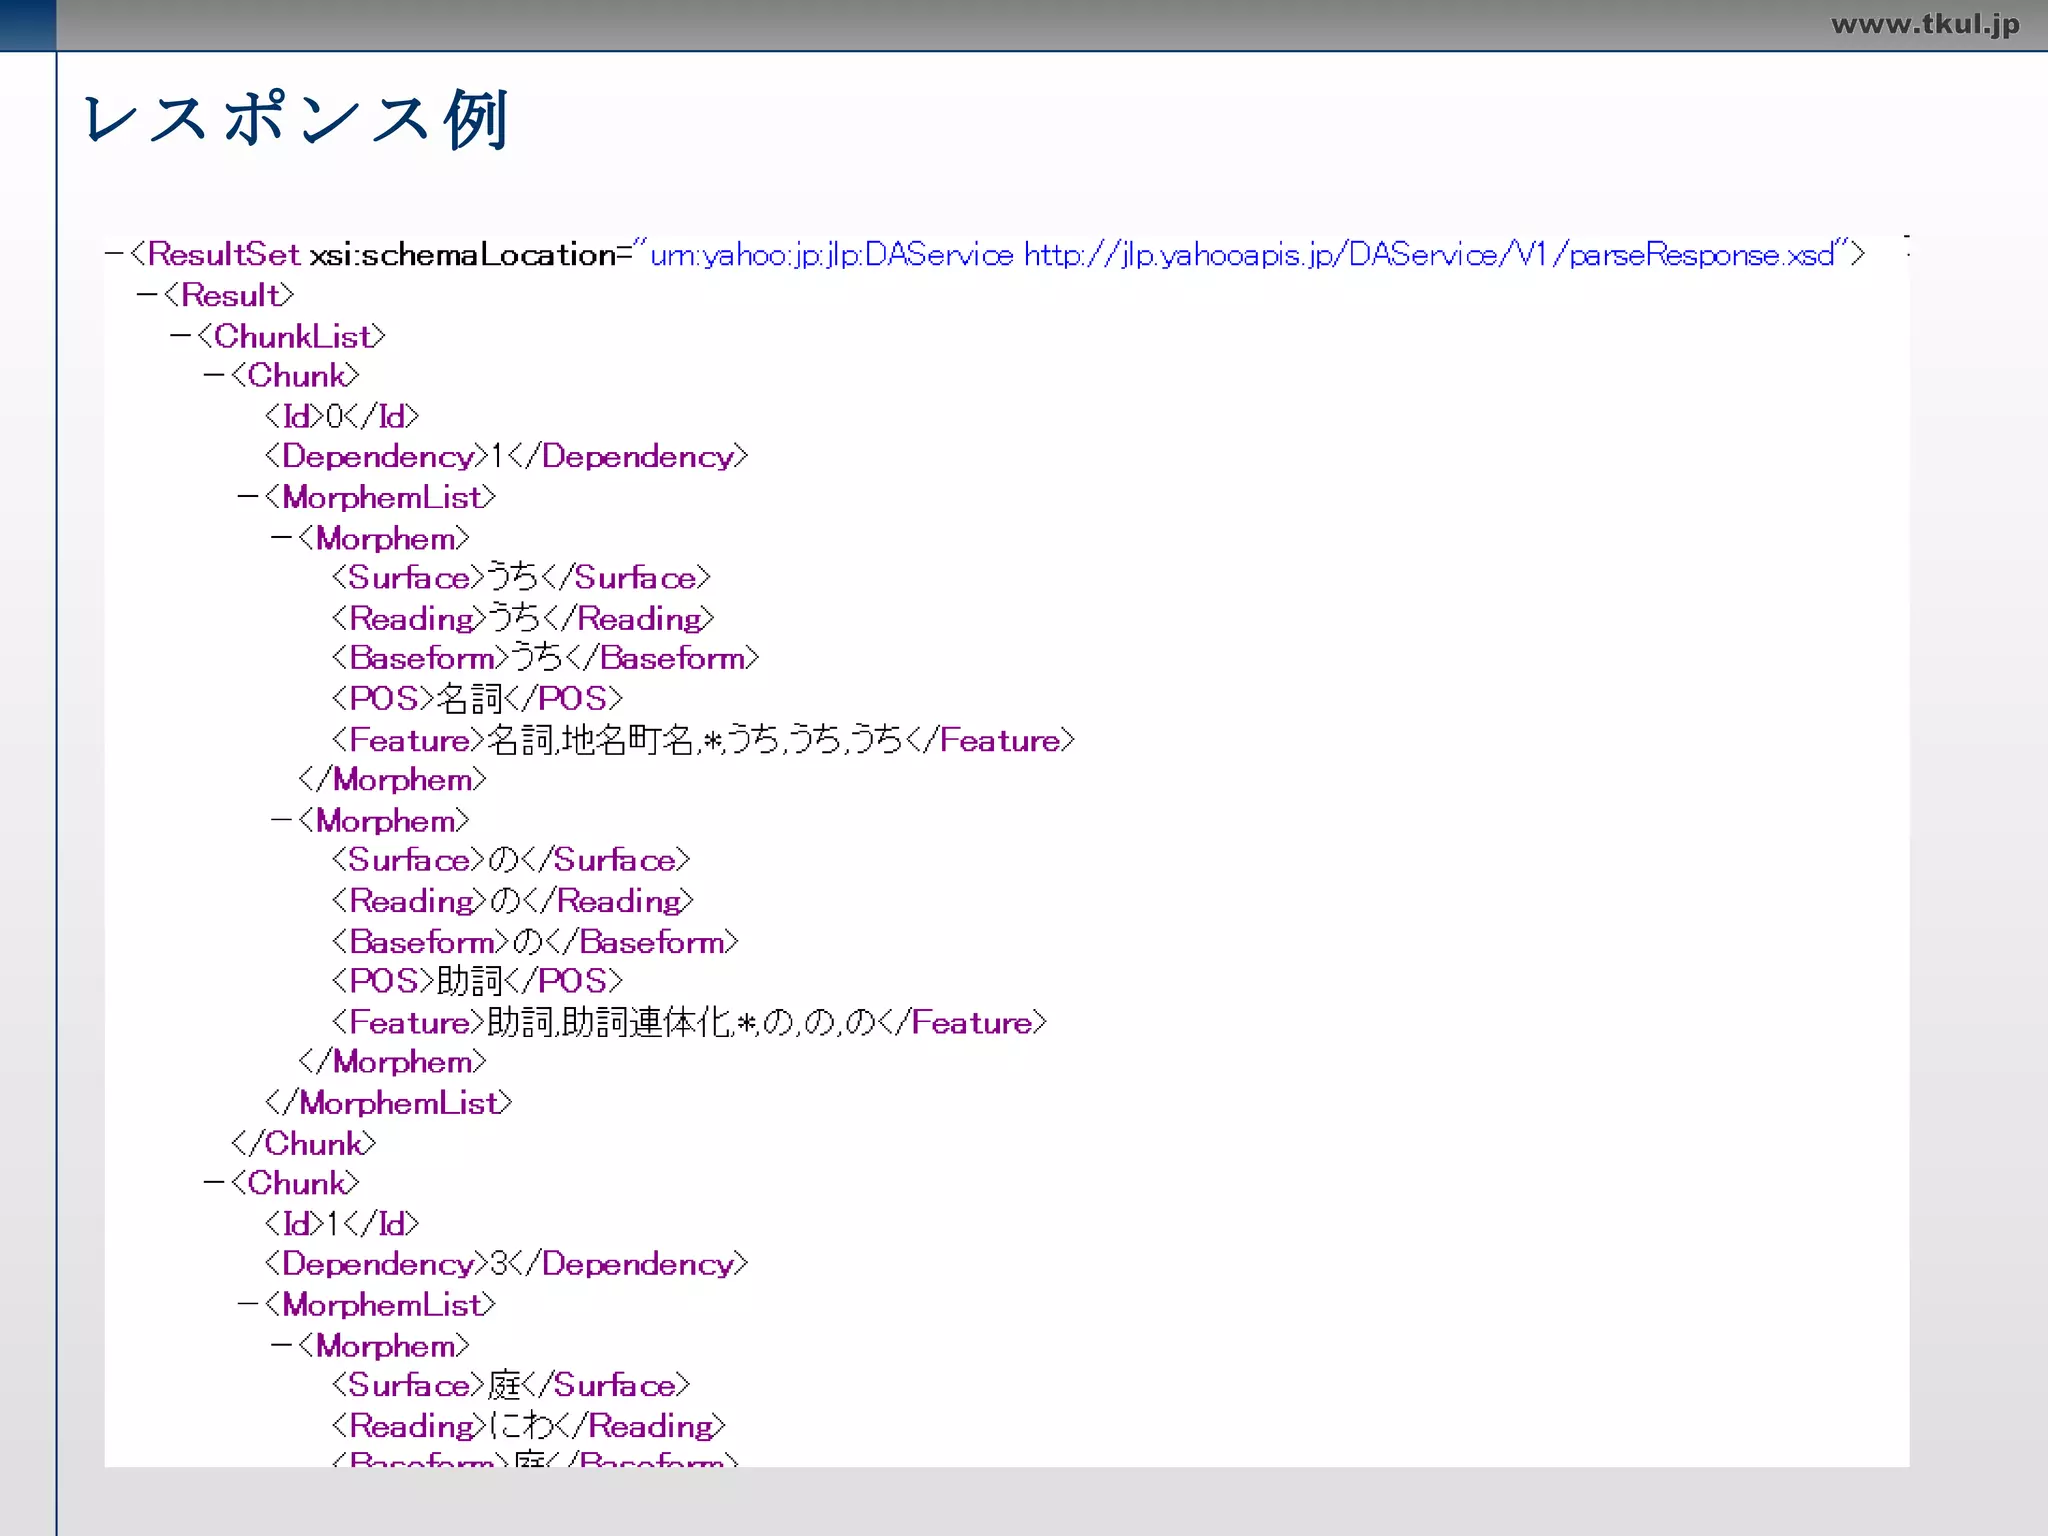
Task: Select the POS 助詞 line
Action: 477,981
